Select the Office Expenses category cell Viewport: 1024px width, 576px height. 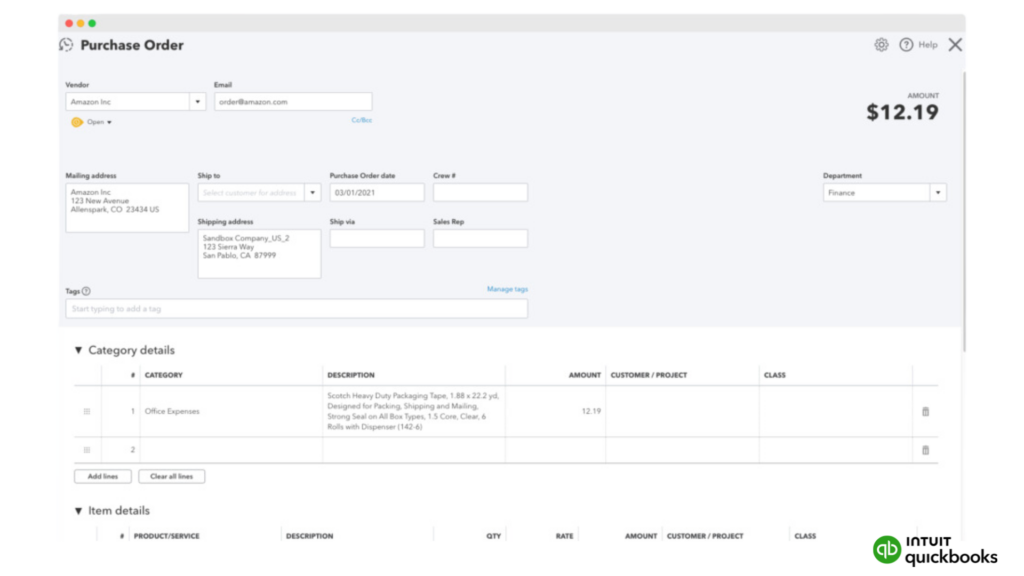tap(231, 411)
